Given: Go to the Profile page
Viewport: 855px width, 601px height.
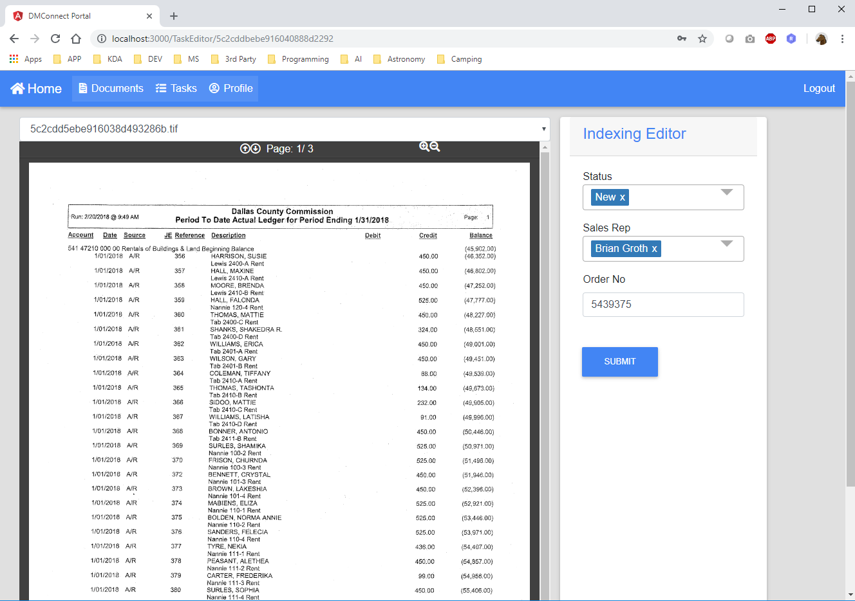Looking at the screenshot, I should tap(231, 88).
